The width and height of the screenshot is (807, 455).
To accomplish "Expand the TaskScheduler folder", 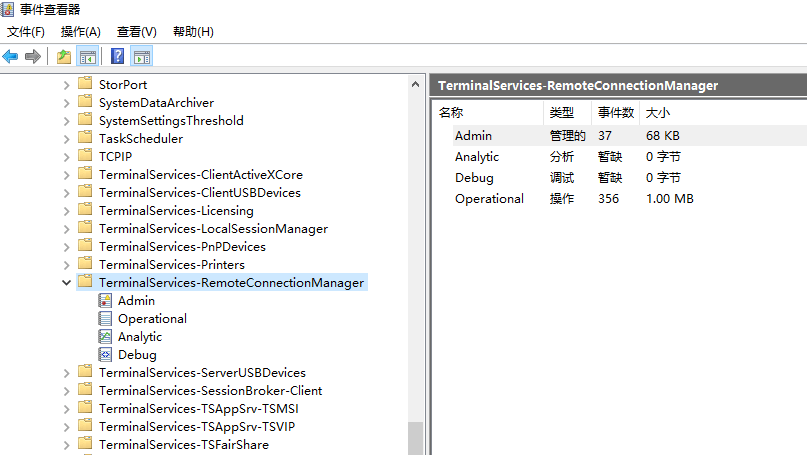I will (x=66, y=139).
